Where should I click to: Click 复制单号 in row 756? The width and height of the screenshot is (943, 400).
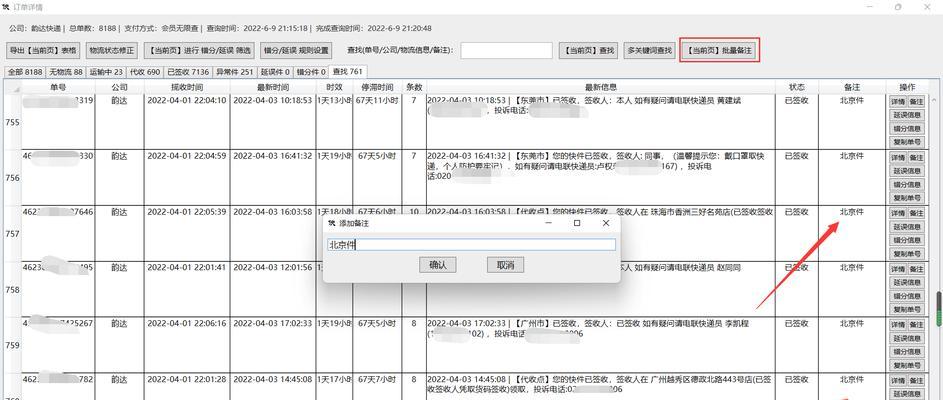[x=907, y=198]
